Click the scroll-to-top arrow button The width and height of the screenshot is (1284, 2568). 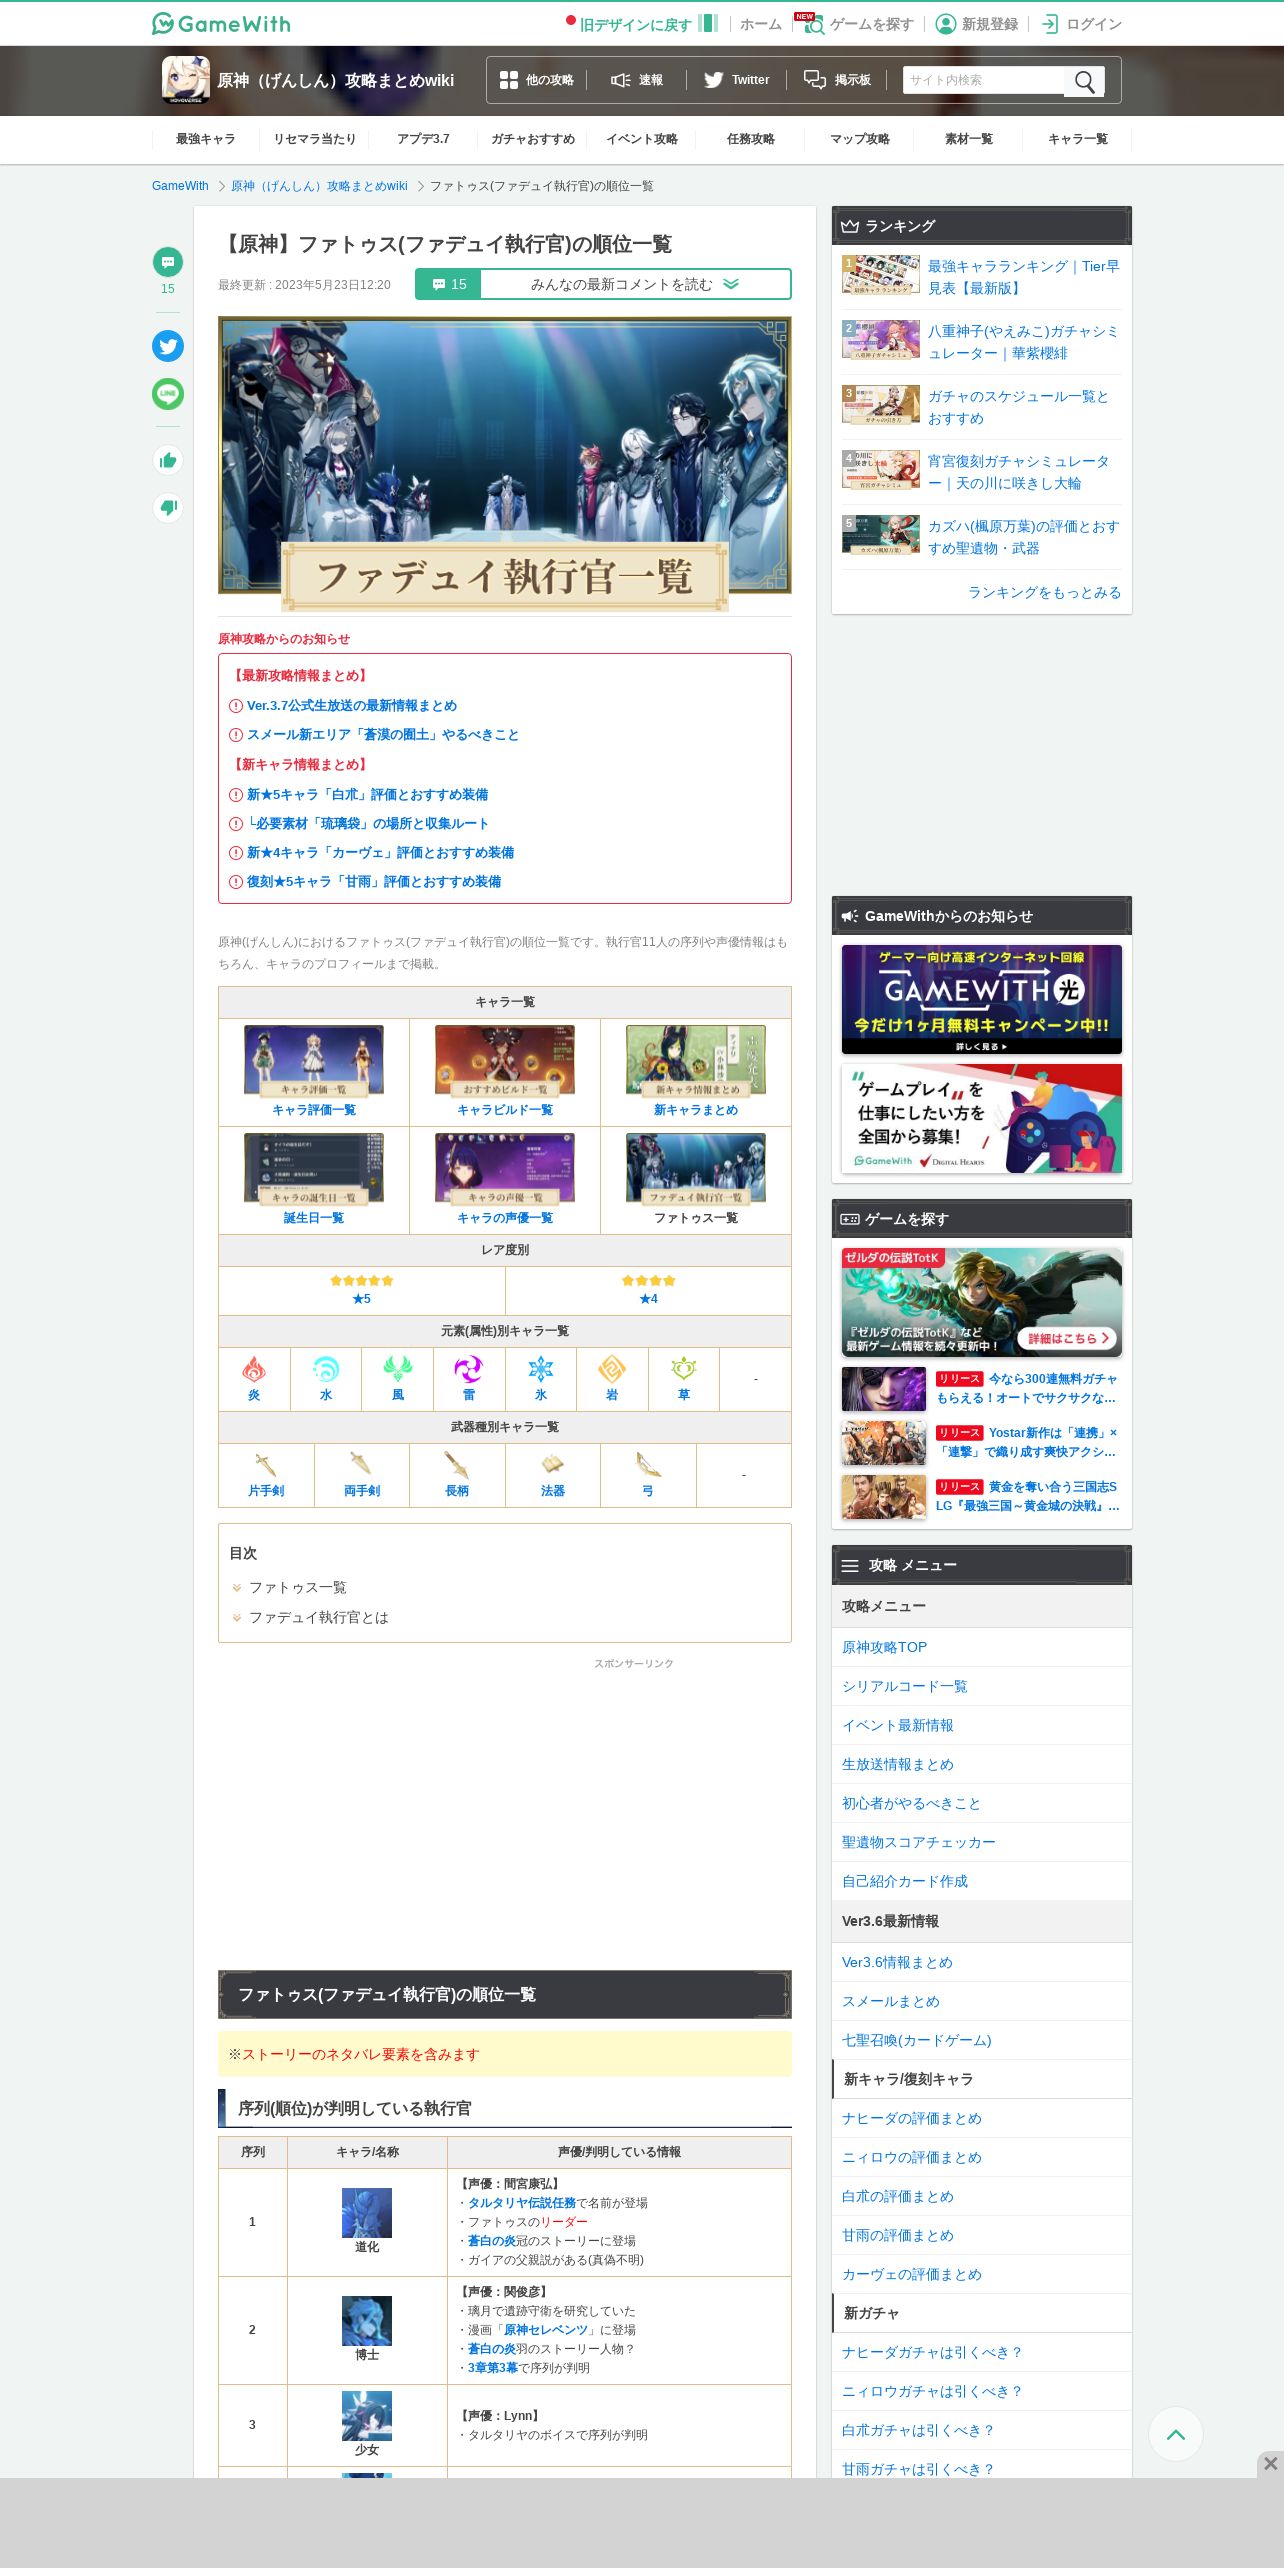1176,2434
